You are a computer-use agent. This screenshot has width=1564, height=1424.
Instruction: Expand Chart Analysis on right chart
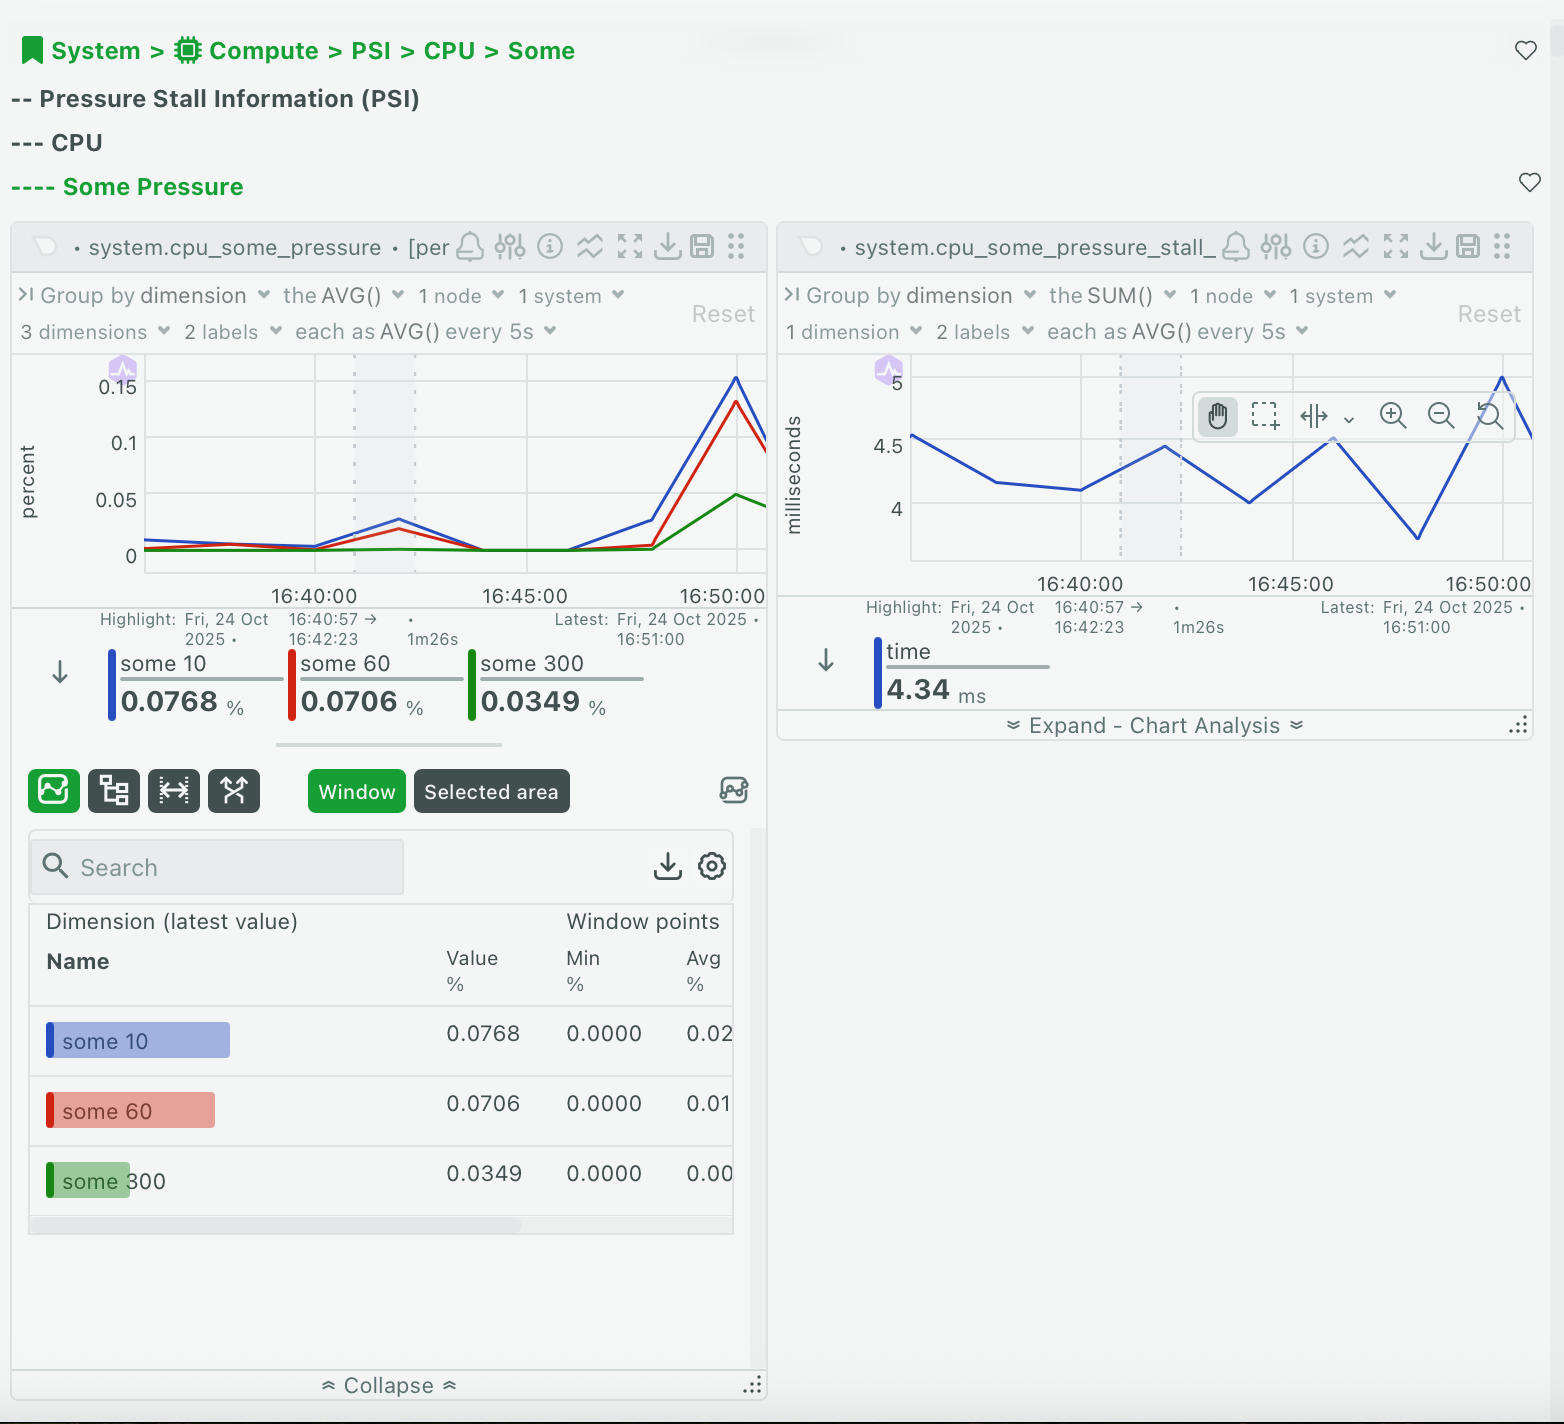(x=1155, y=725)
